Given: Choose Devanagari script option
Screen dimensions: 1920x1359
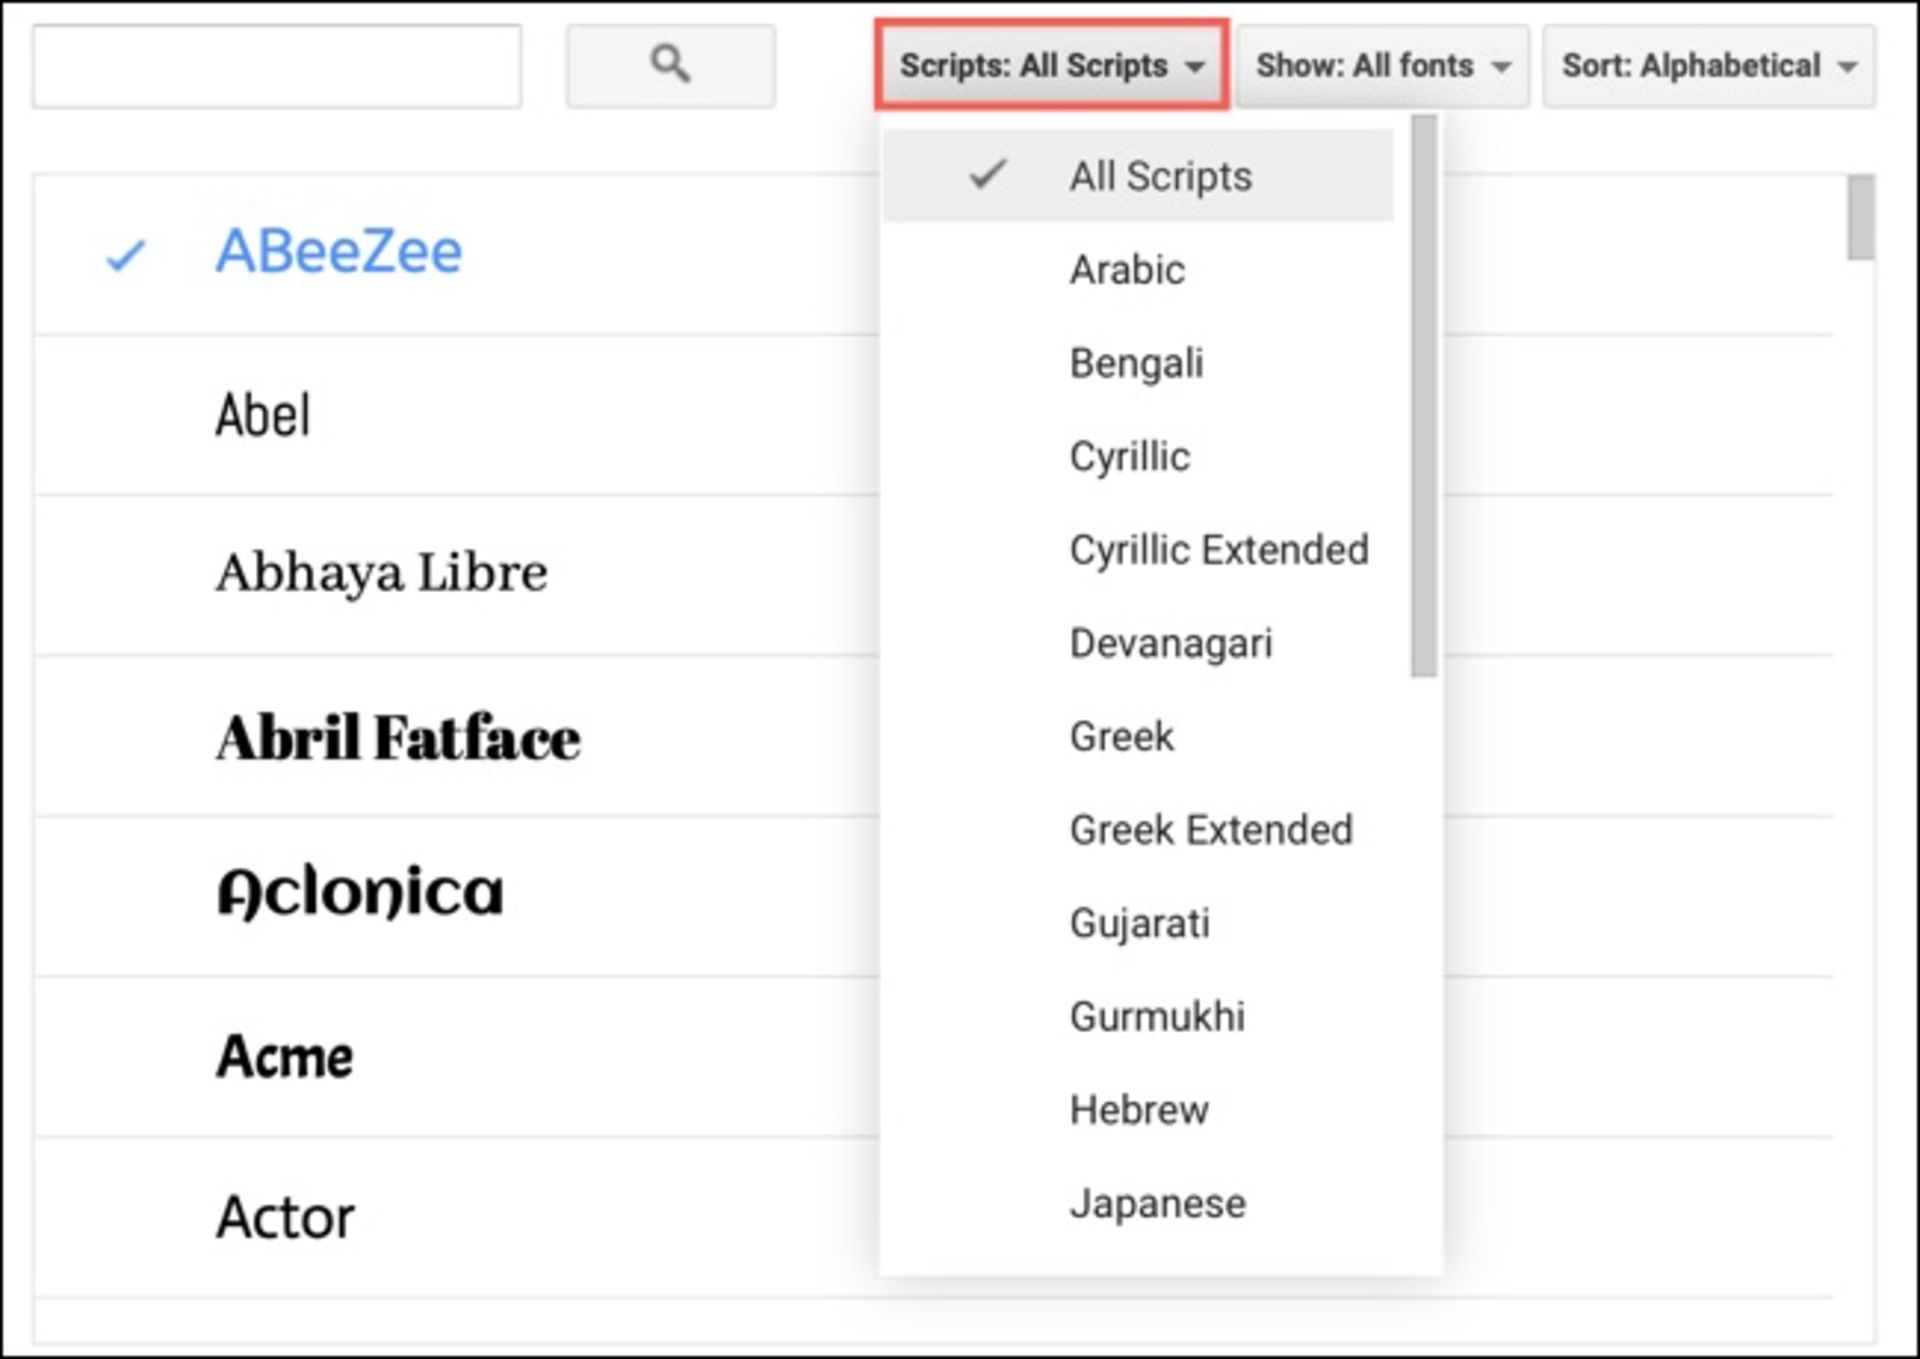Looking at the screenshot, I should [1172, 643].
